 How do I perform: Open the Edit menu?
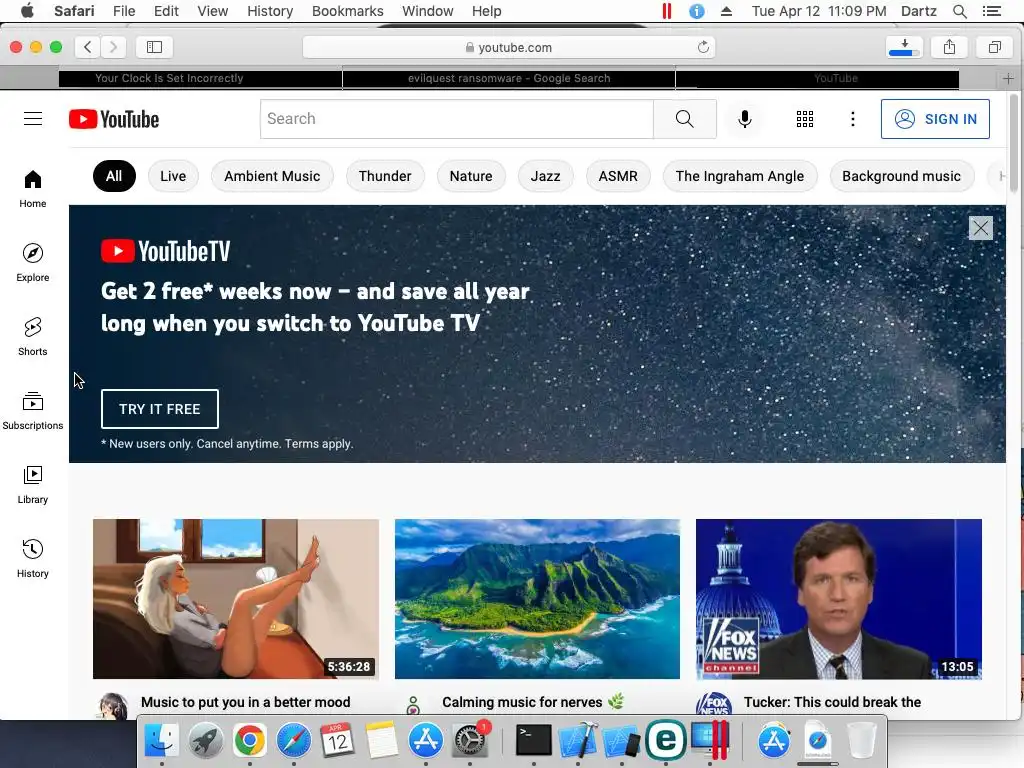click(166, 11)
